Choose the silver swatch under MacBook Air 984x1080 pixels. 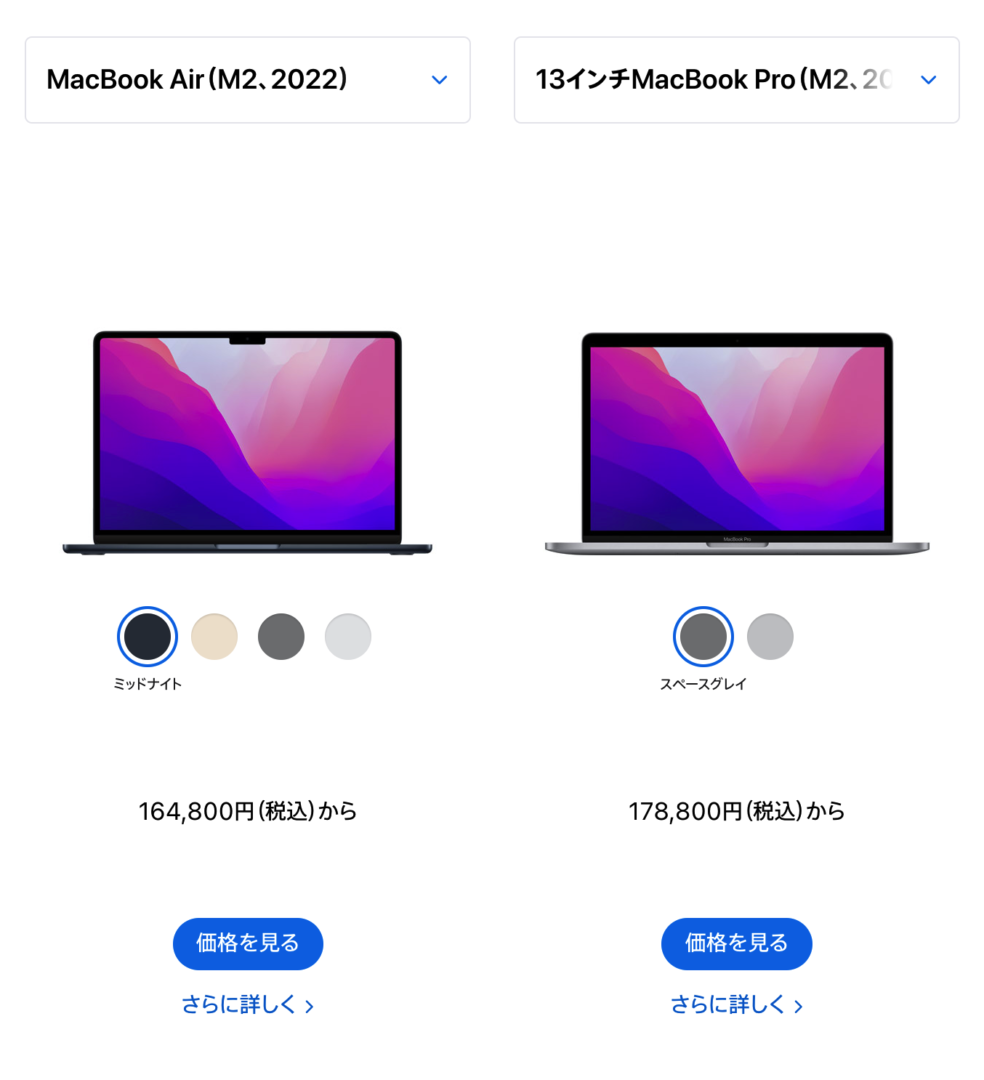(x=348, y=636)
